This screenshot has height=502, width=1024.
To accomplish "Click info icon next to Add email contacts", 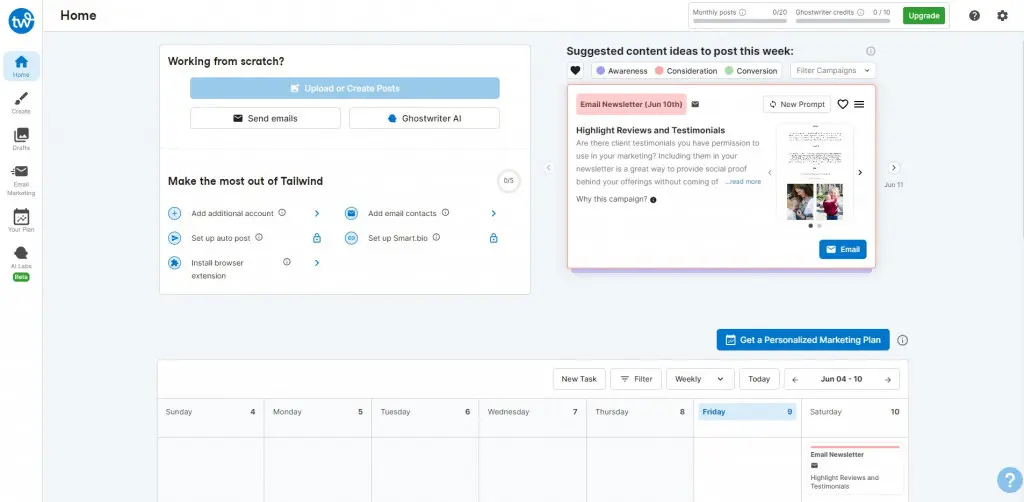I will tap(445, 212).
